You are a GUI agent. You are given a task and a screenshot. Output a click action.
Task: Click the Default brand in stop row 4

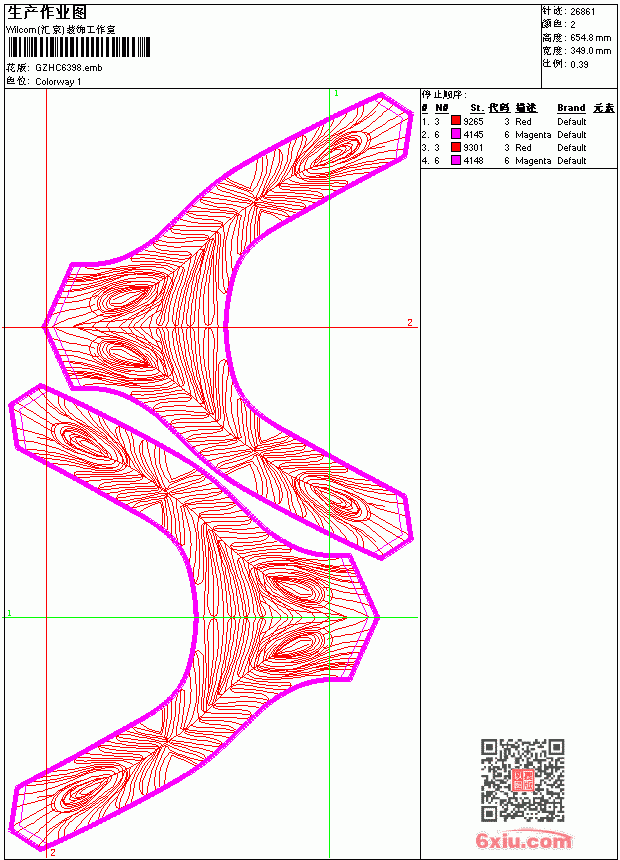pyautogui.click(x=572, y=161)
